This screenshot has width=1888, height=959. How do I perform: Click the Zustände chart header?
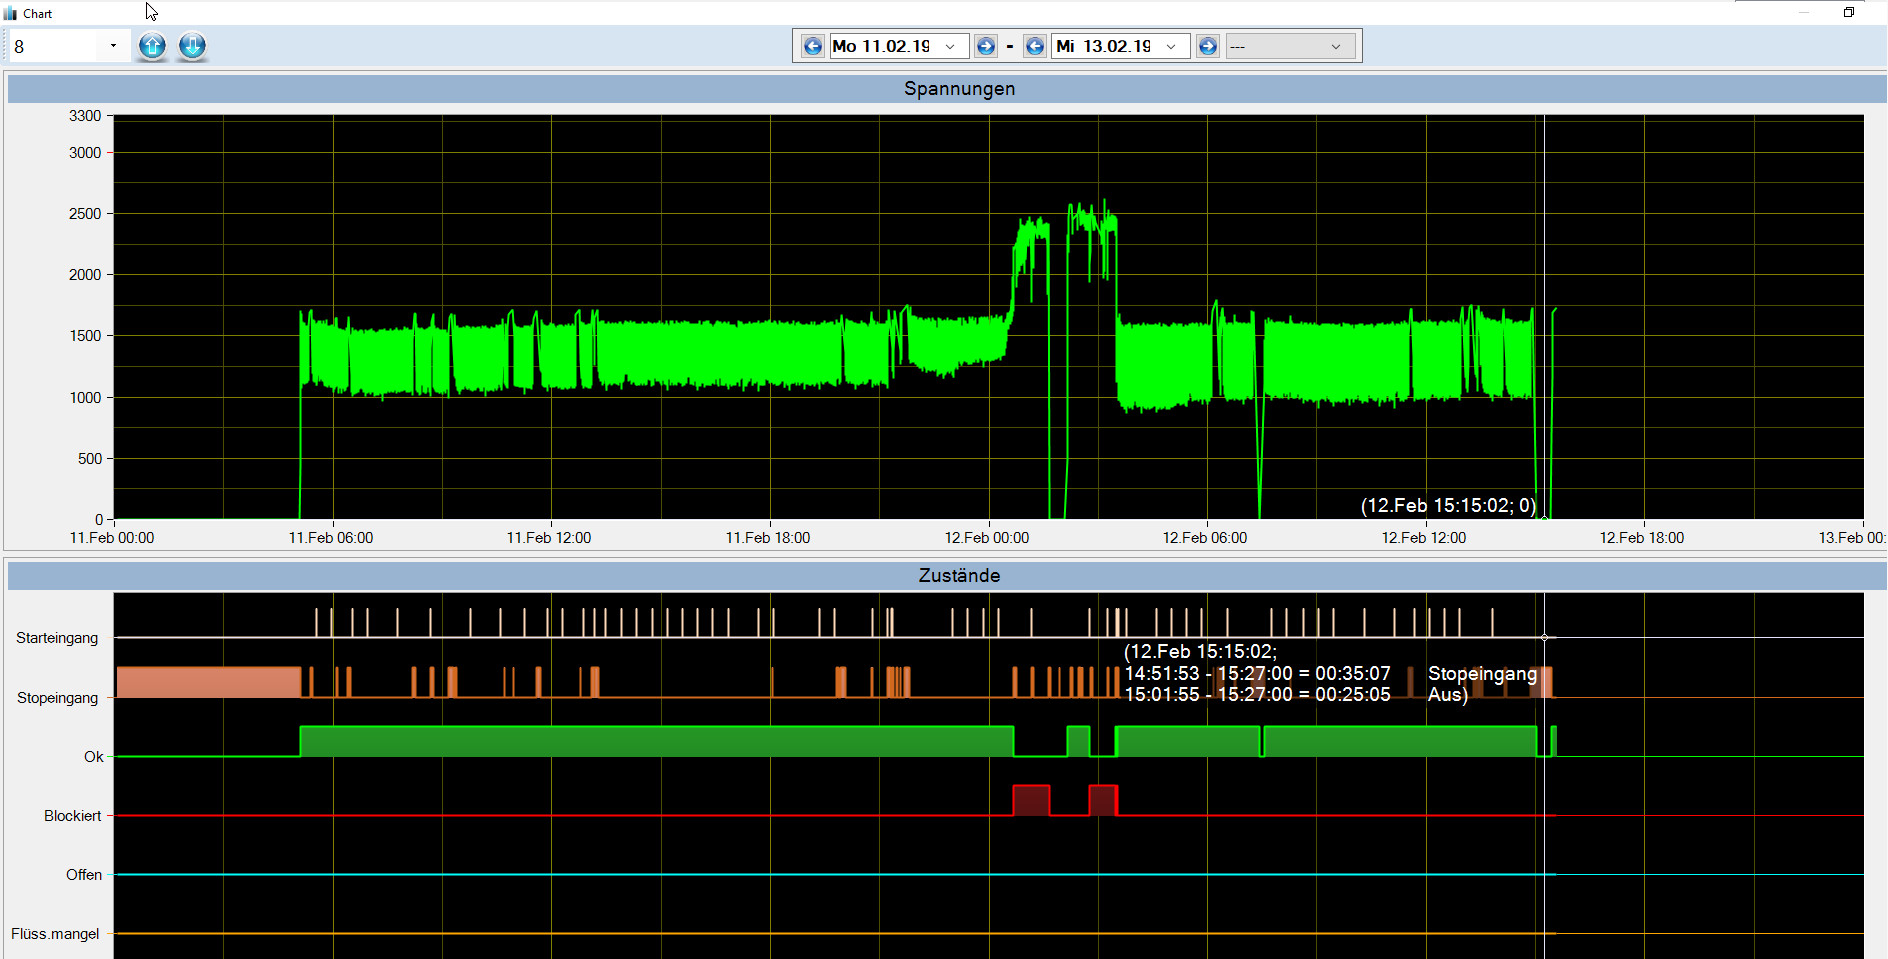(958, 575)
